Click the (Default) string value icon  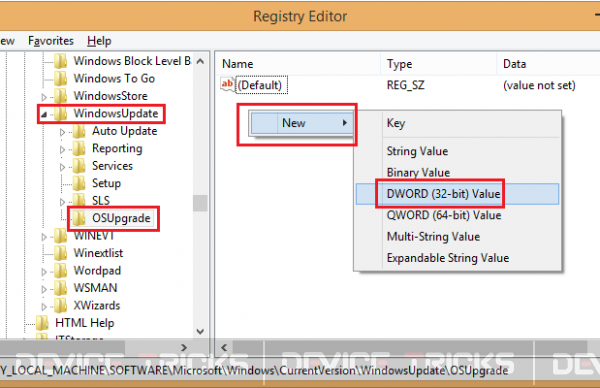point(228,85)
